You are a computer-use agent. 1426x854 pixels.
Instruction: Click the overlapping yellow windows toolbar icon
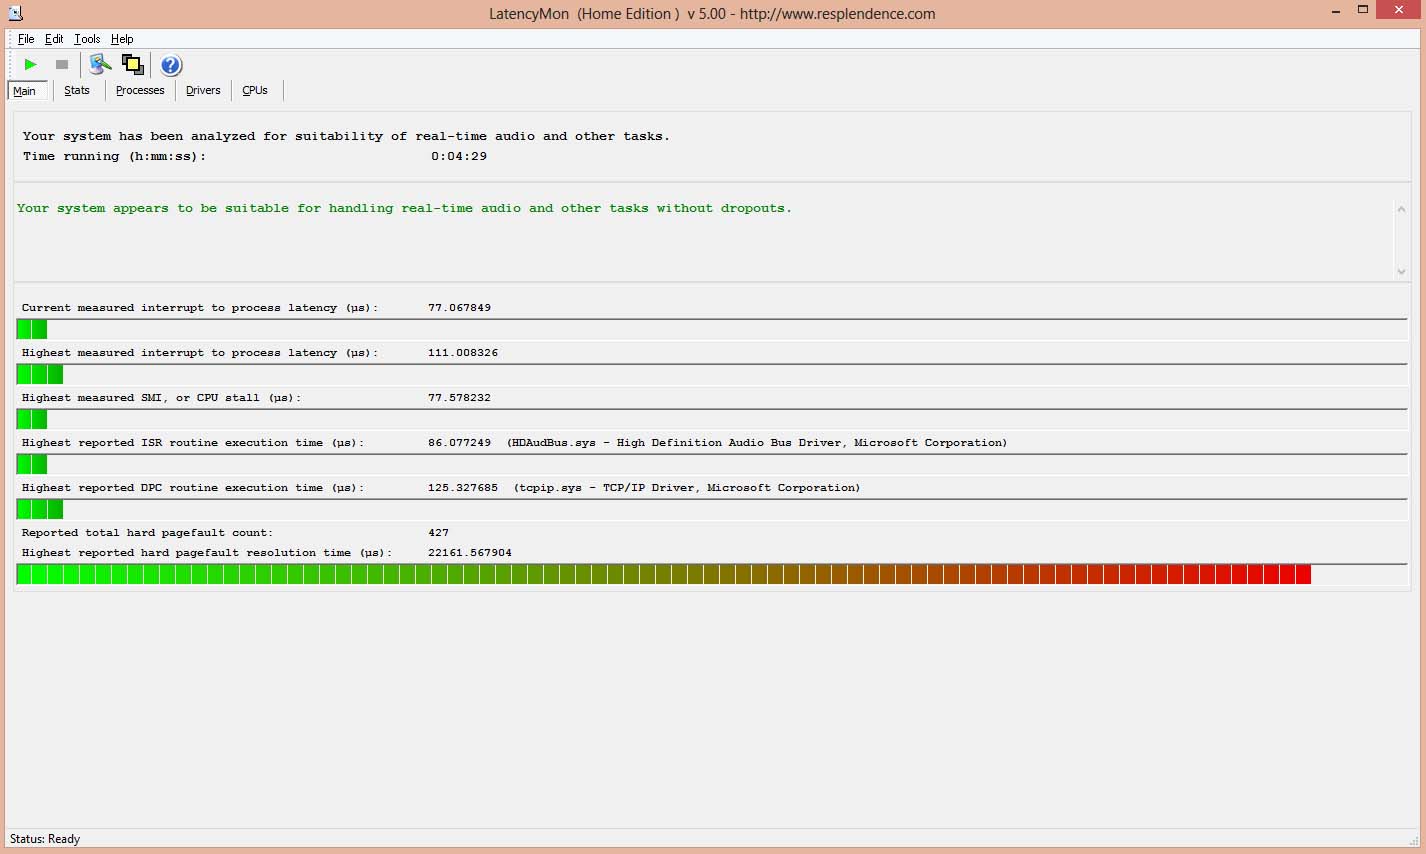coord(132,65)
